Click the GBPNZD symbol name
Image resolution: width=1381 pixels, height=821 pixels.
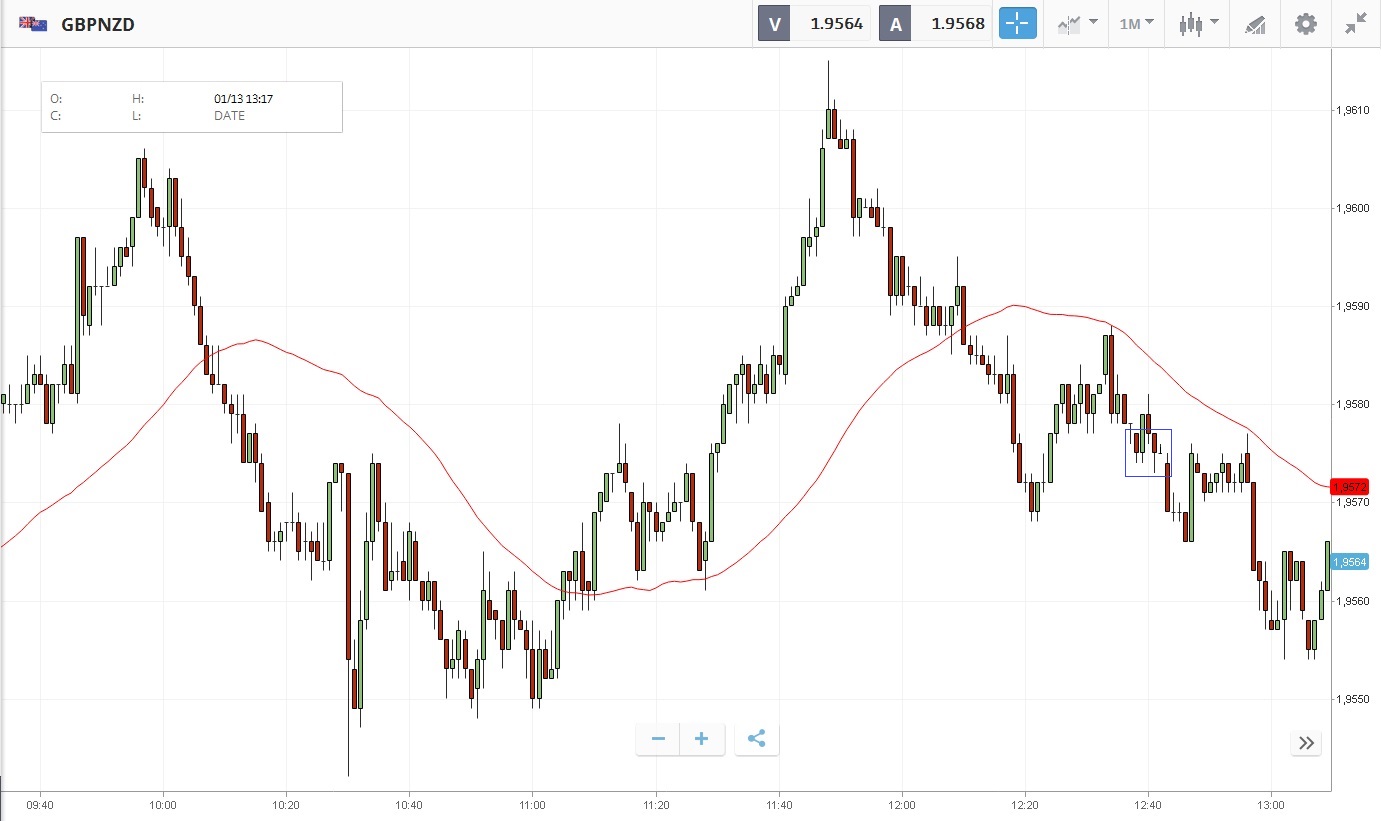pos(98,24)
